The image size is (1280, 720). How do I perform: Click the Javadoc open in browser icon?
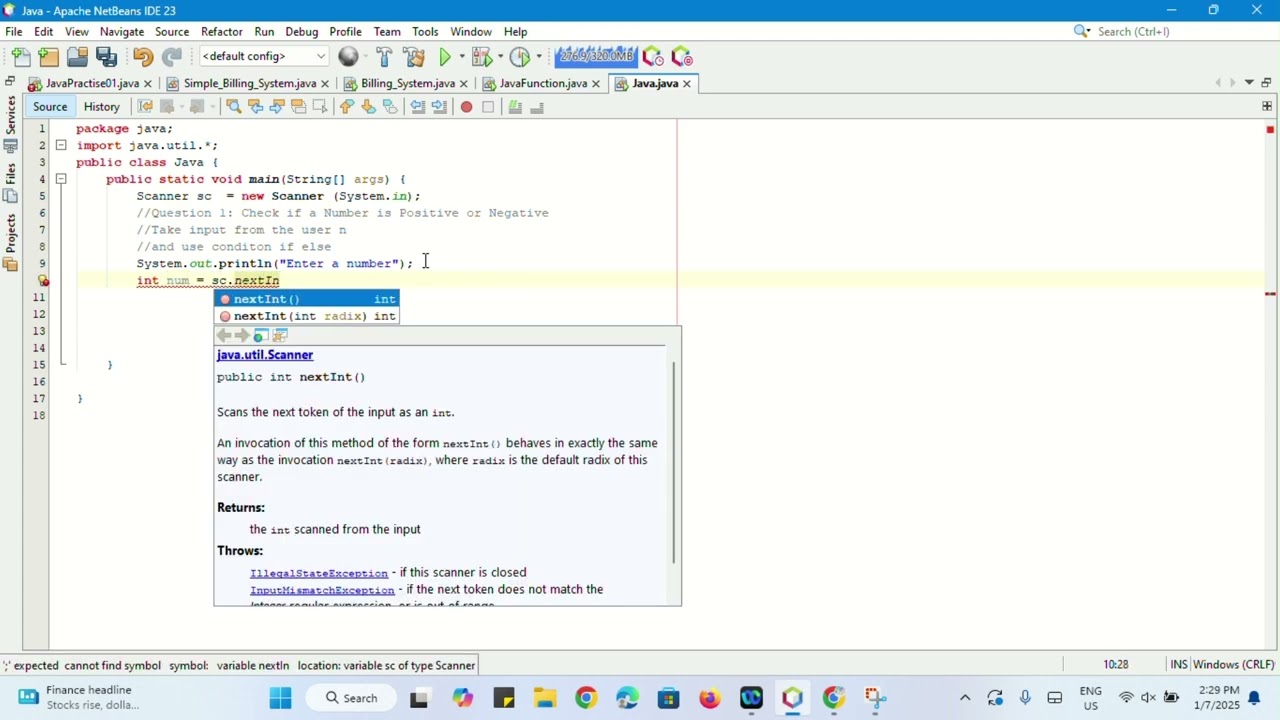pyautogui.click(x=261, y=336)
